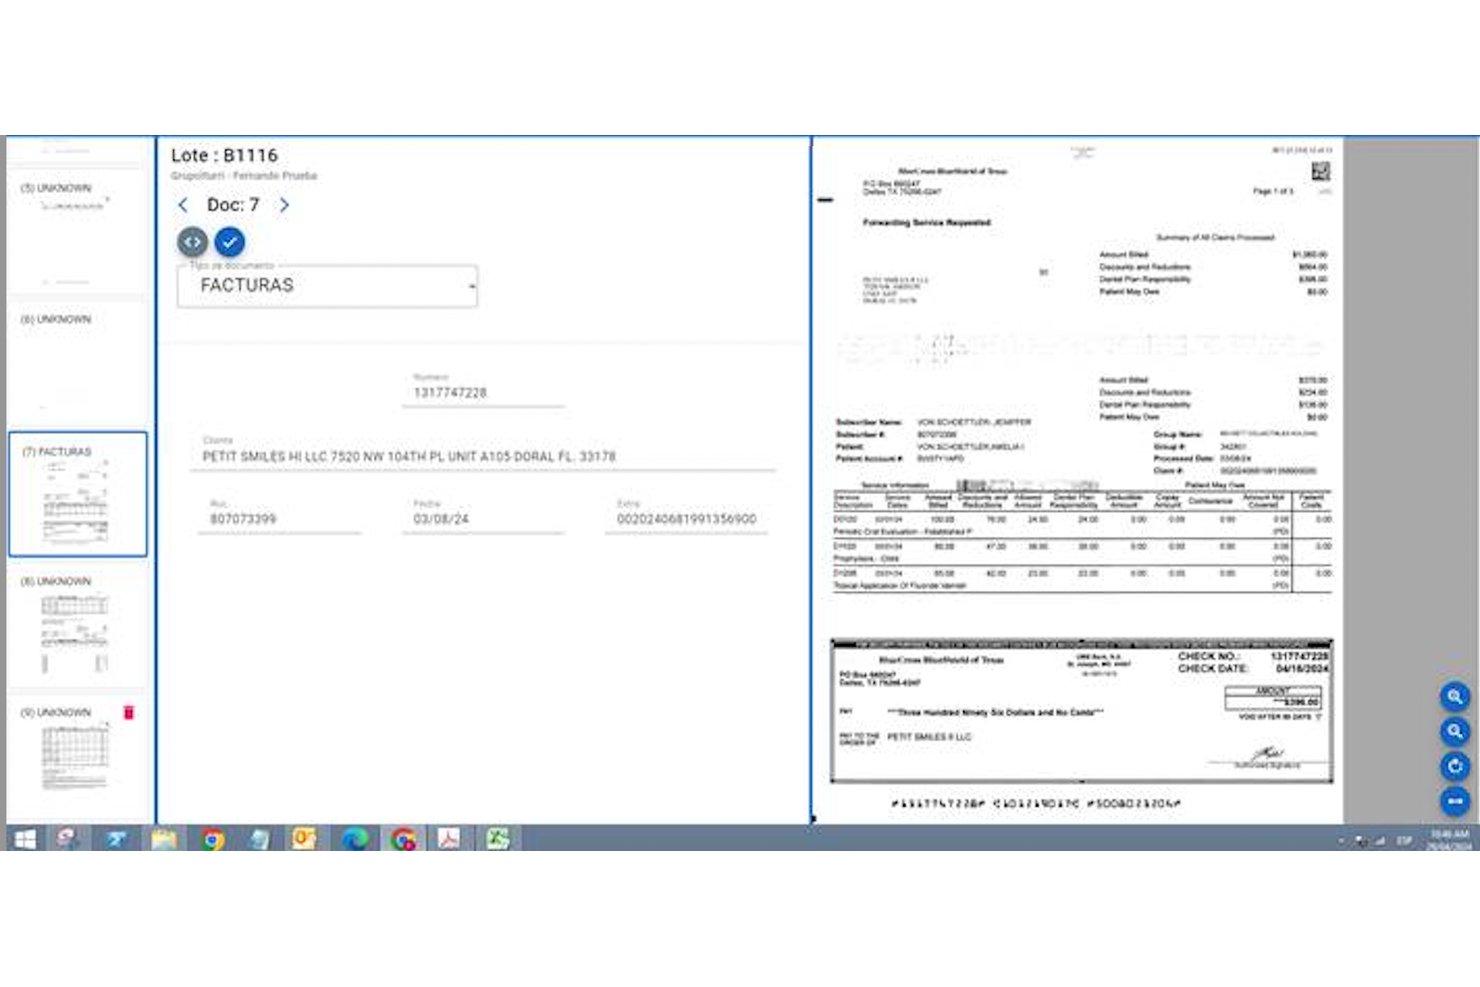Click the Fecha field showing 03/08/24

pos(483,519)
